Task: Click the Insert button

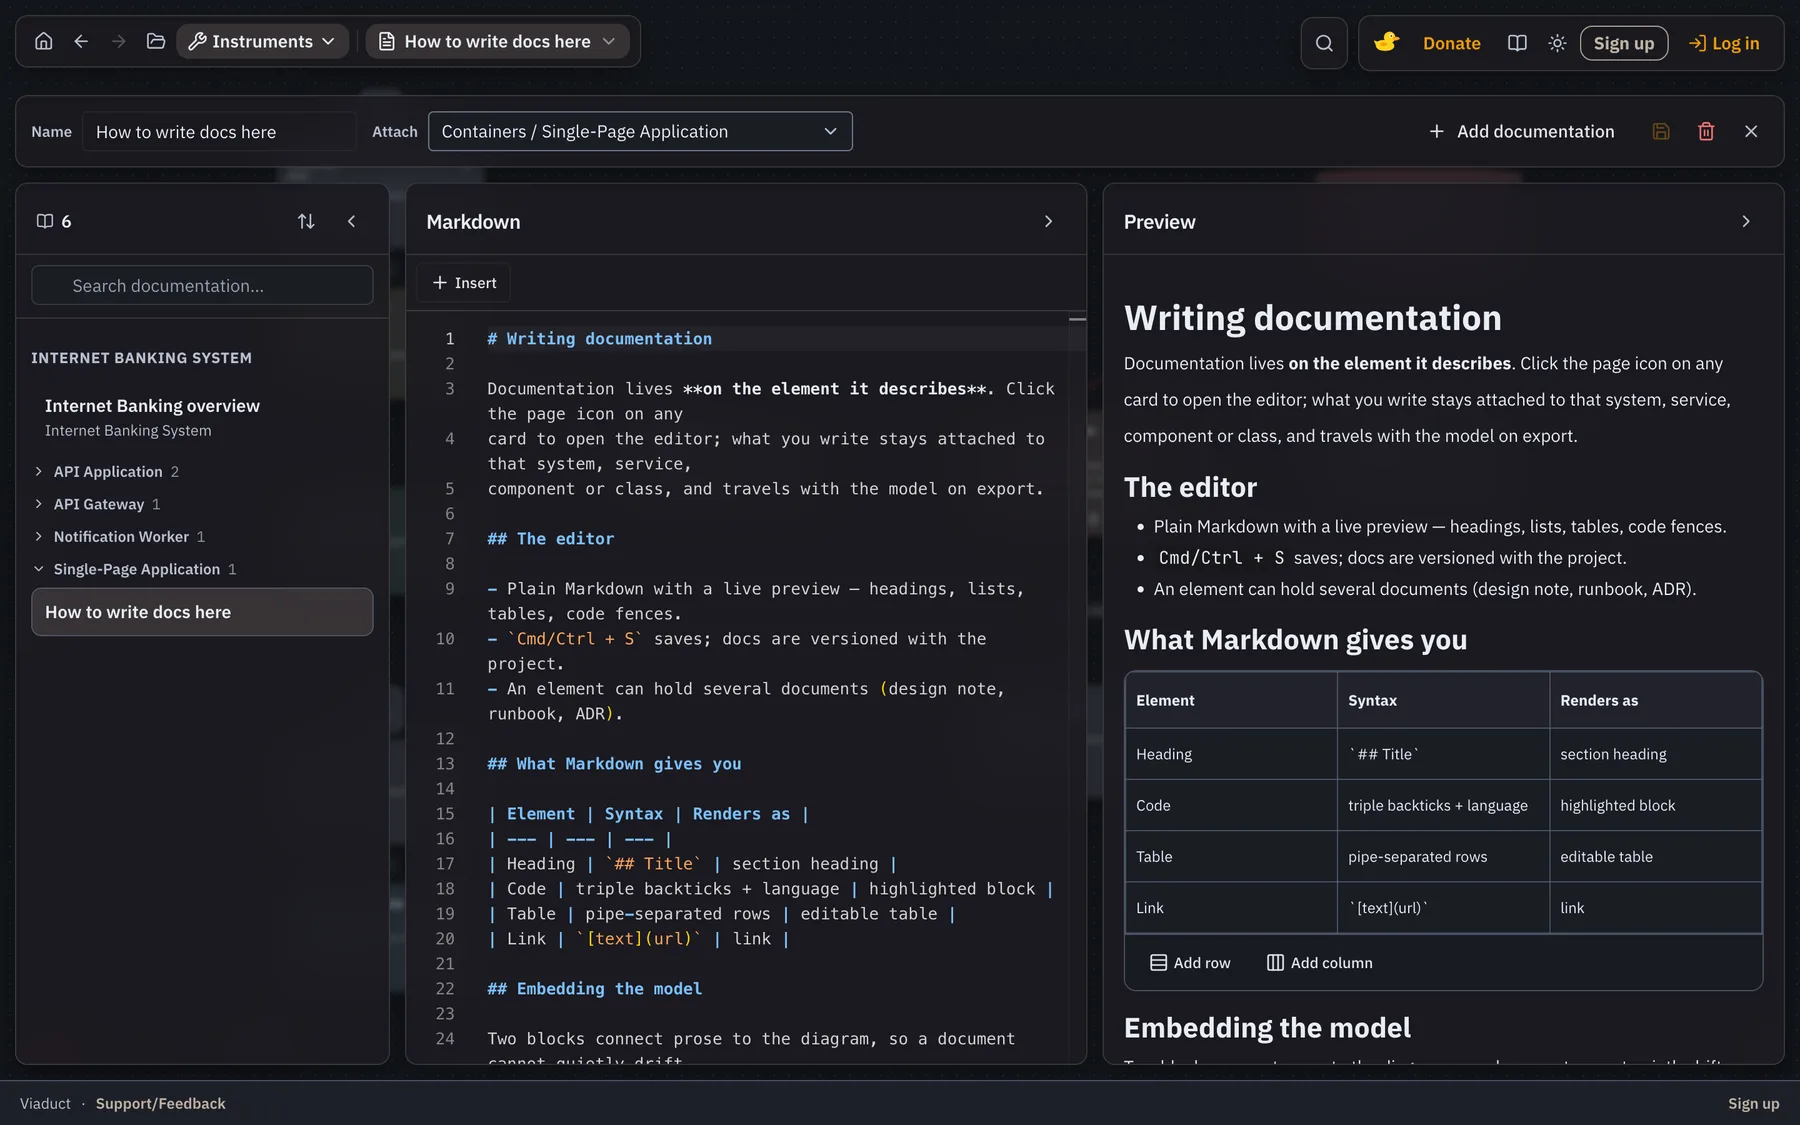Action: pyautogui.click(x=464, y=283)
